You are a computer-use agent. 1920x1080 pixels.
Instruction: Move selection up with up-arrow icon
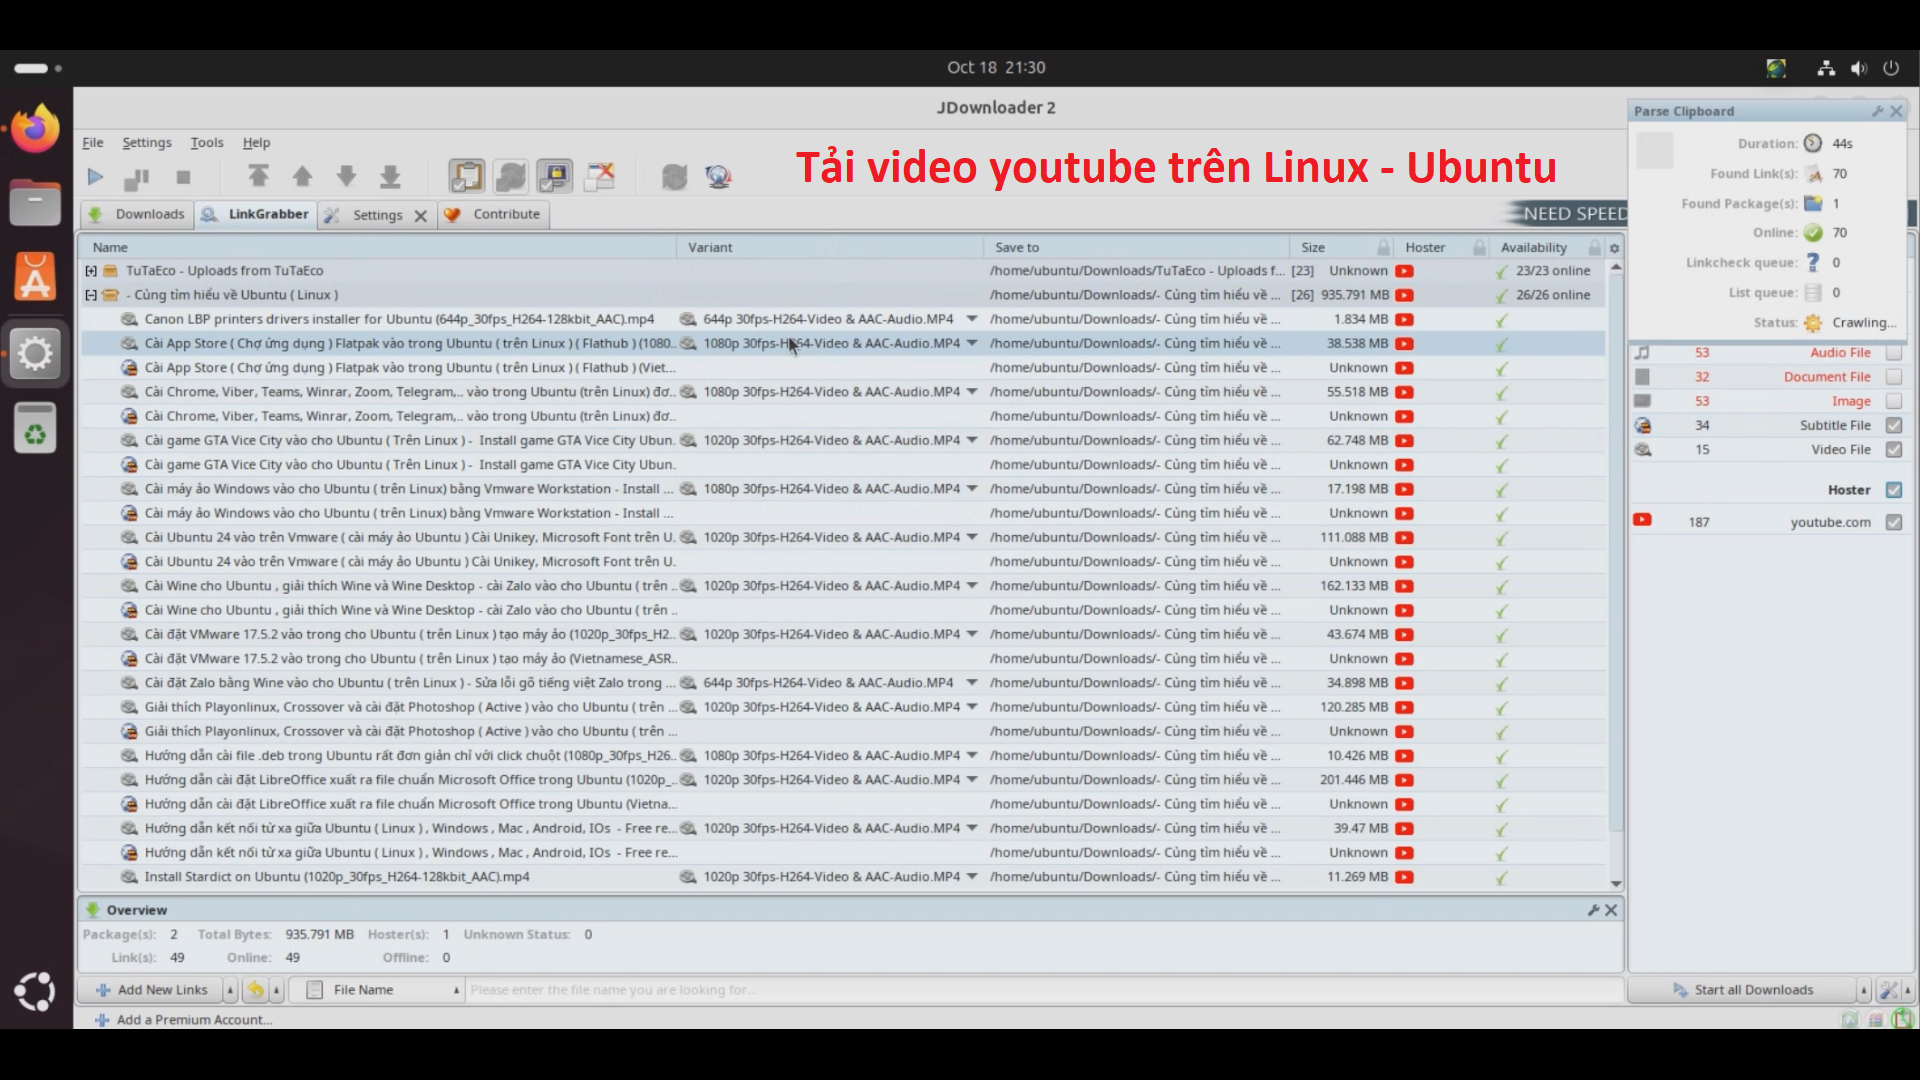coord(302,177)
